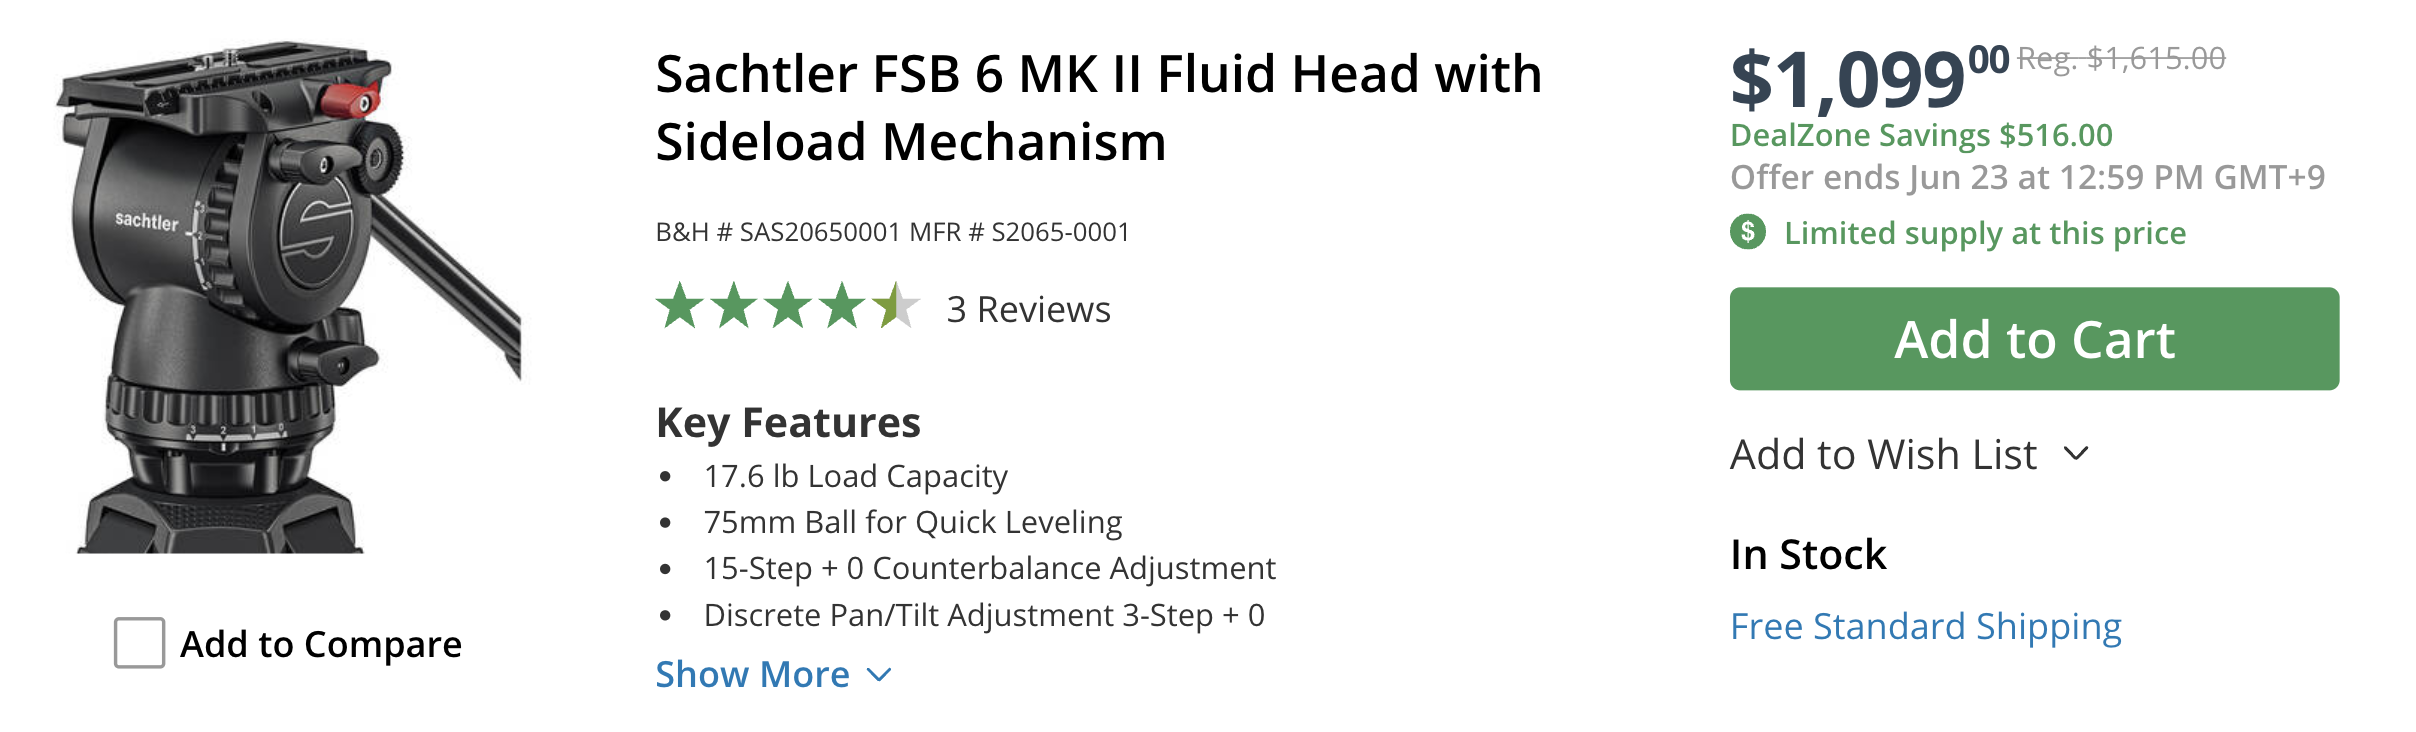Open the 3 Reviews link

(1028, 310)
